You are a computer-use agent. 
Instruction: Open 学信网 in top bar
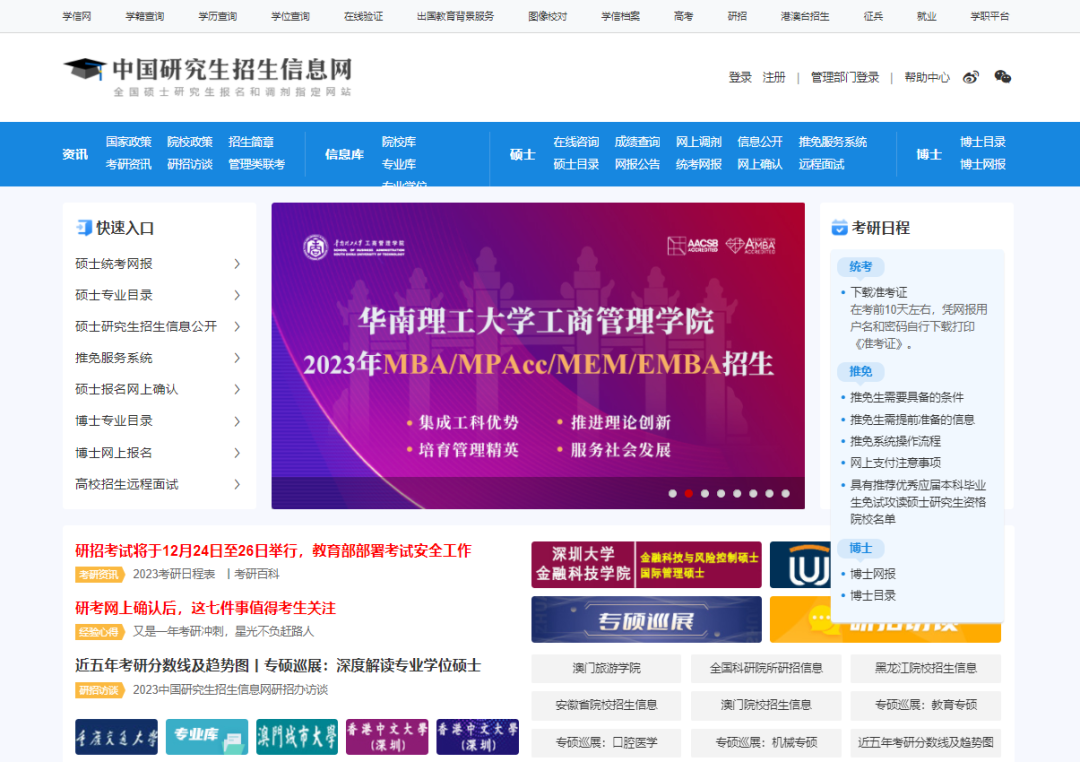[76, 17]
